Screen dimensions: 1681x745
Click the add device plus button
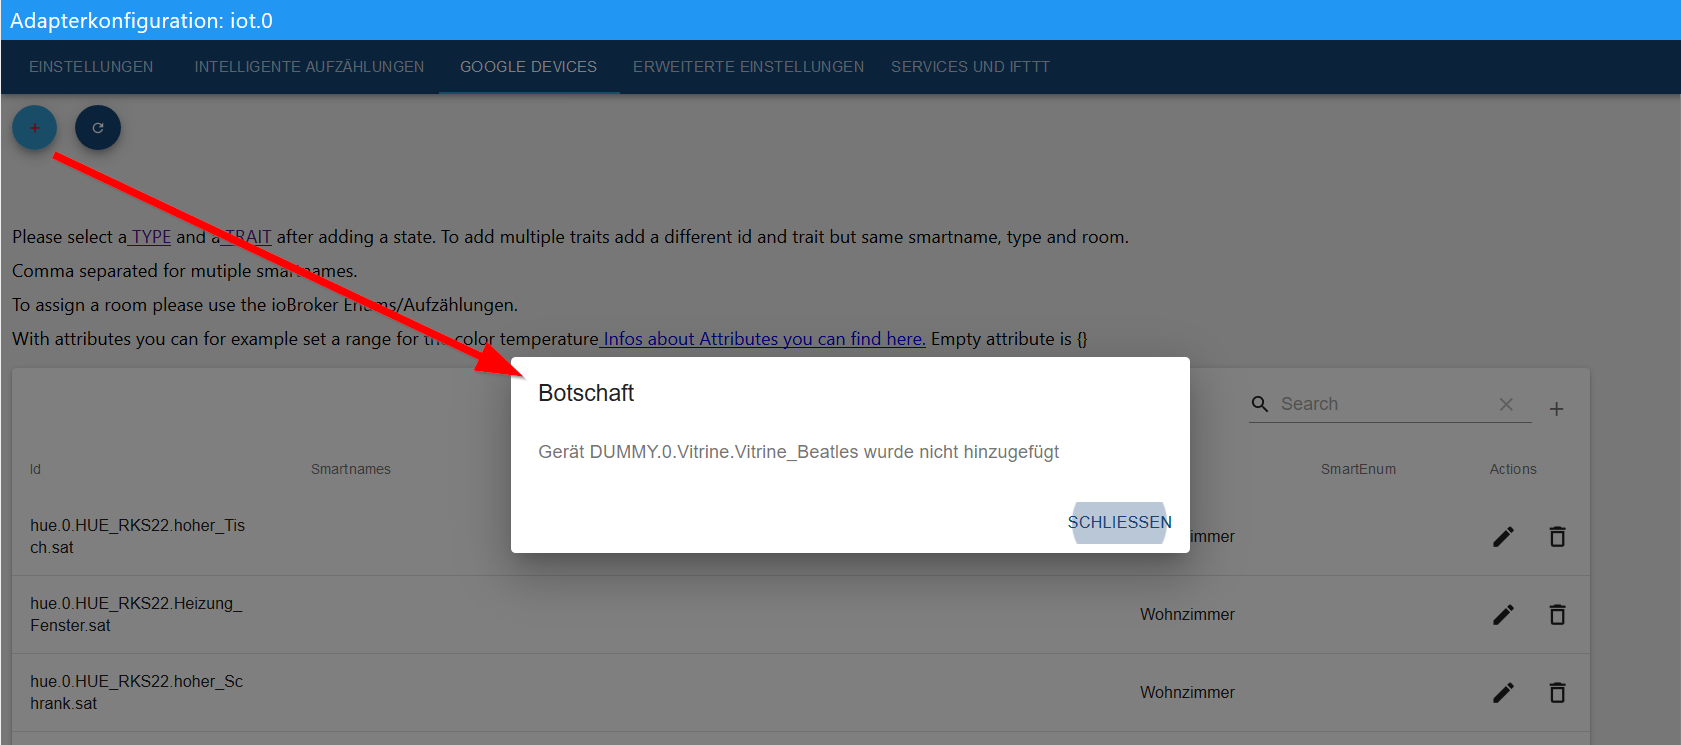click(35, 128)
